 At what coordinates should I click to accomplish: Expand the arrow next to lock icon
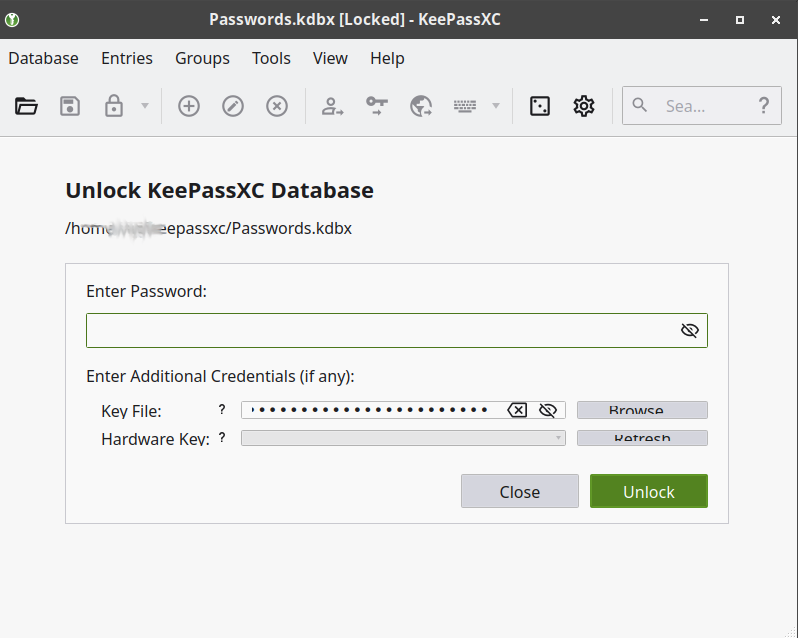(x=145, y=106)
